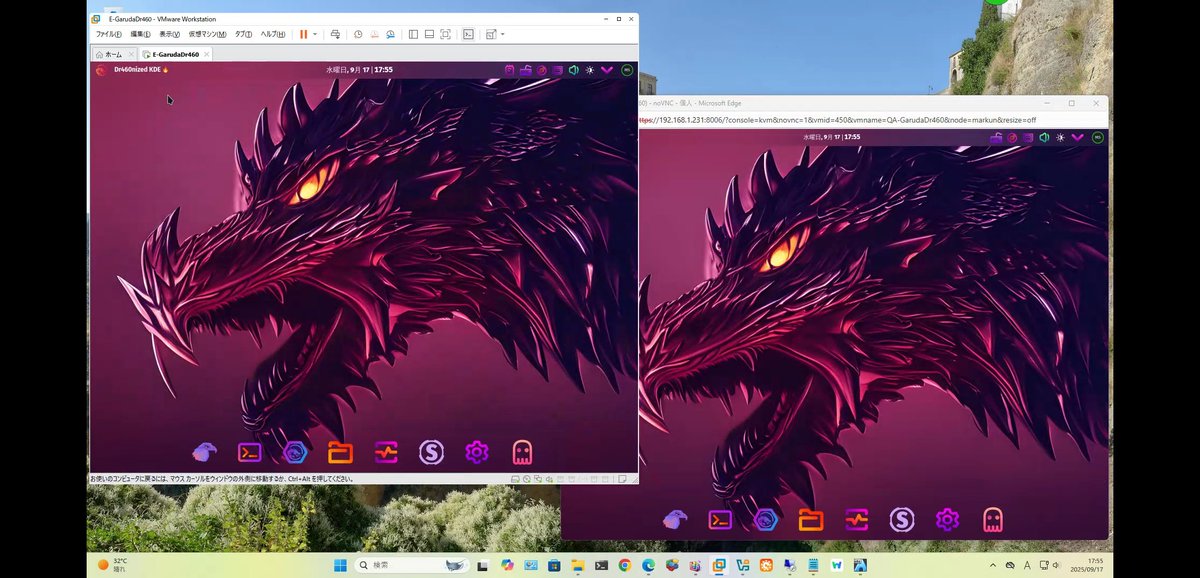Image resolution: width=1200 pixels, height=578 pixels.
Task: Launch the hexagon browser dock icon in VMware guest
Action: point(295,453)
